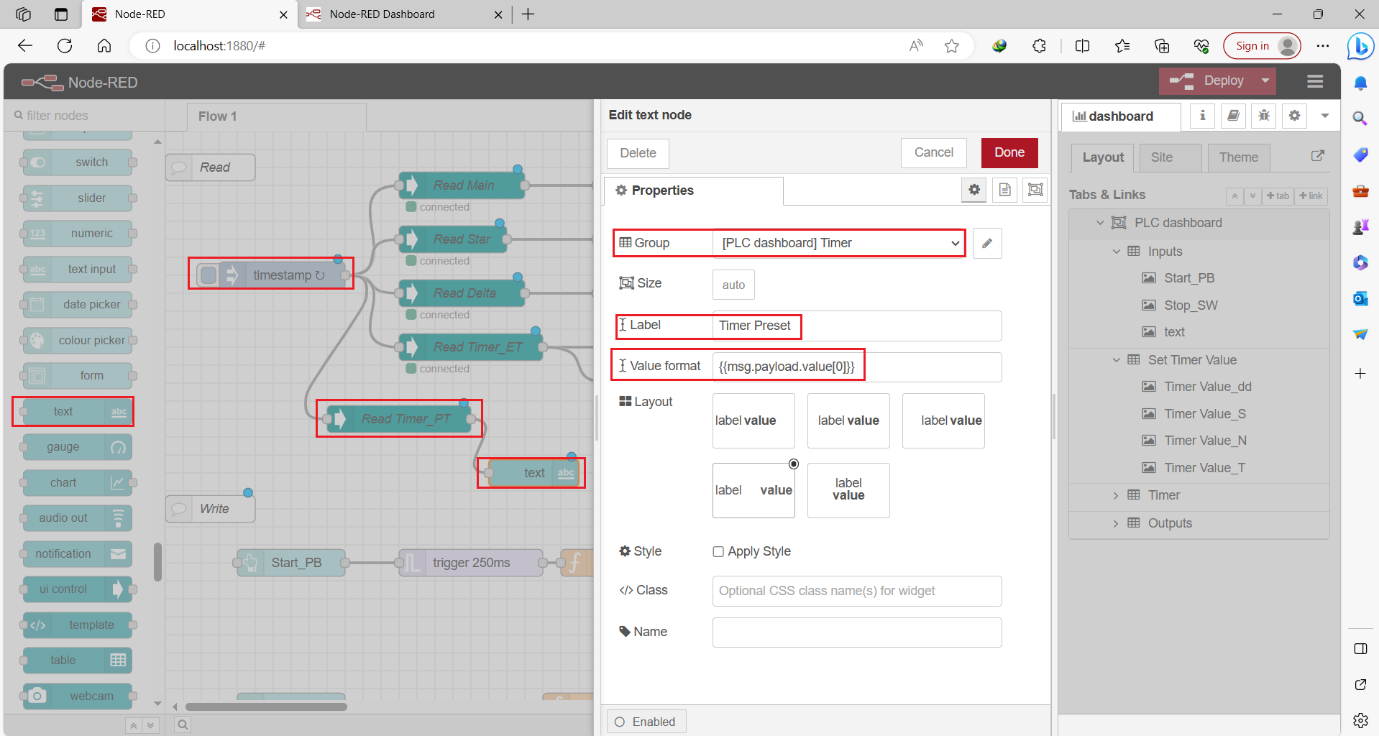
Task: Click the dashboard documentation book icon
Action: point(1232,115)
